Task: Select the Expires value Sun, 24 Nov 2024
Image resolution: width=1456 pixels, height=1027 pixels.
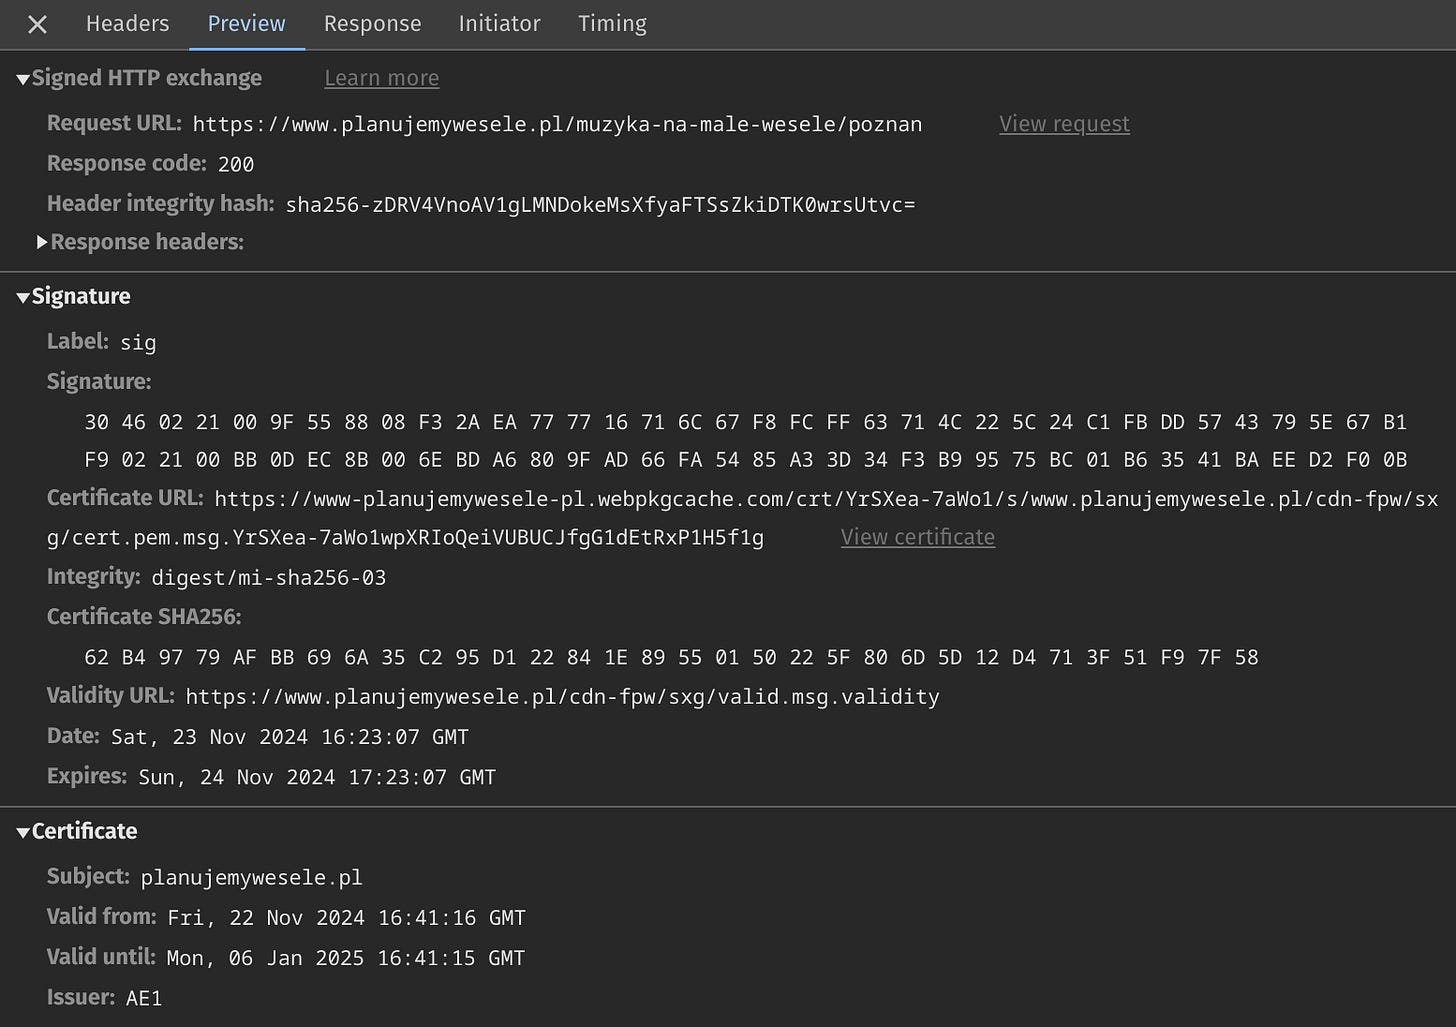Action: click(x=317, y=777)
